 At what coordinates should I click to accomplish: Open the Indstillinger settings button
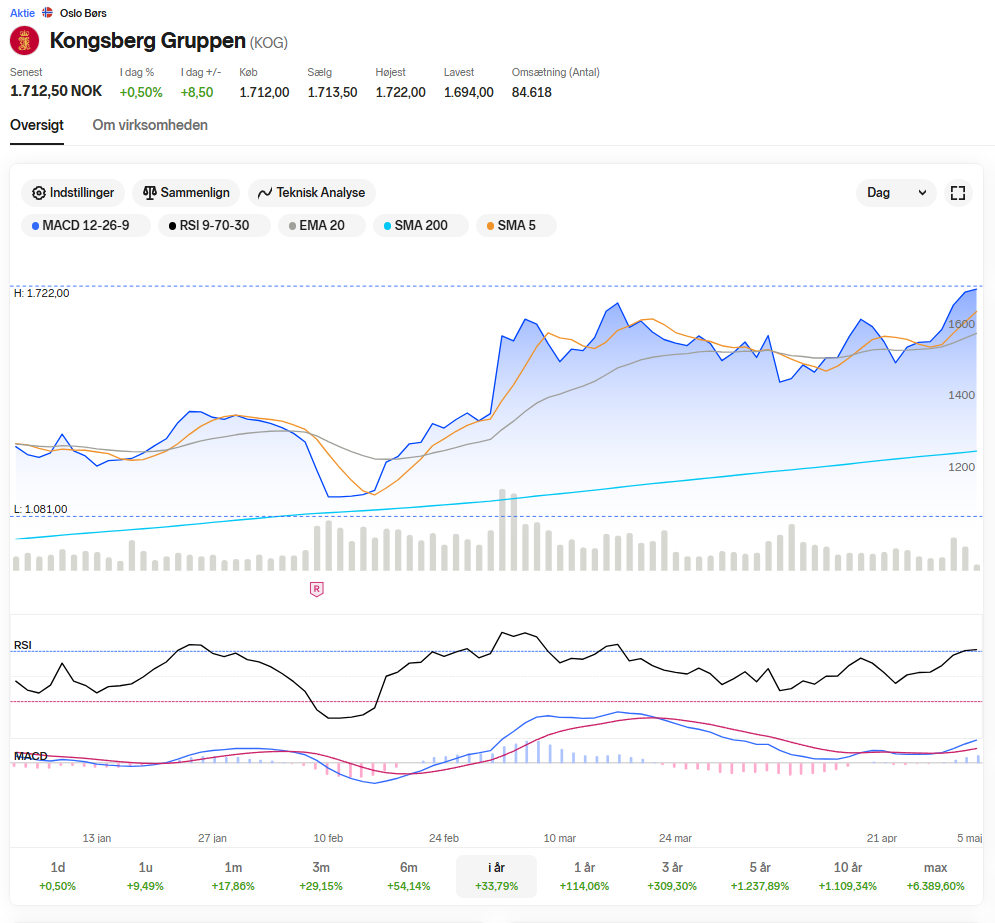(x=73, y=193)
